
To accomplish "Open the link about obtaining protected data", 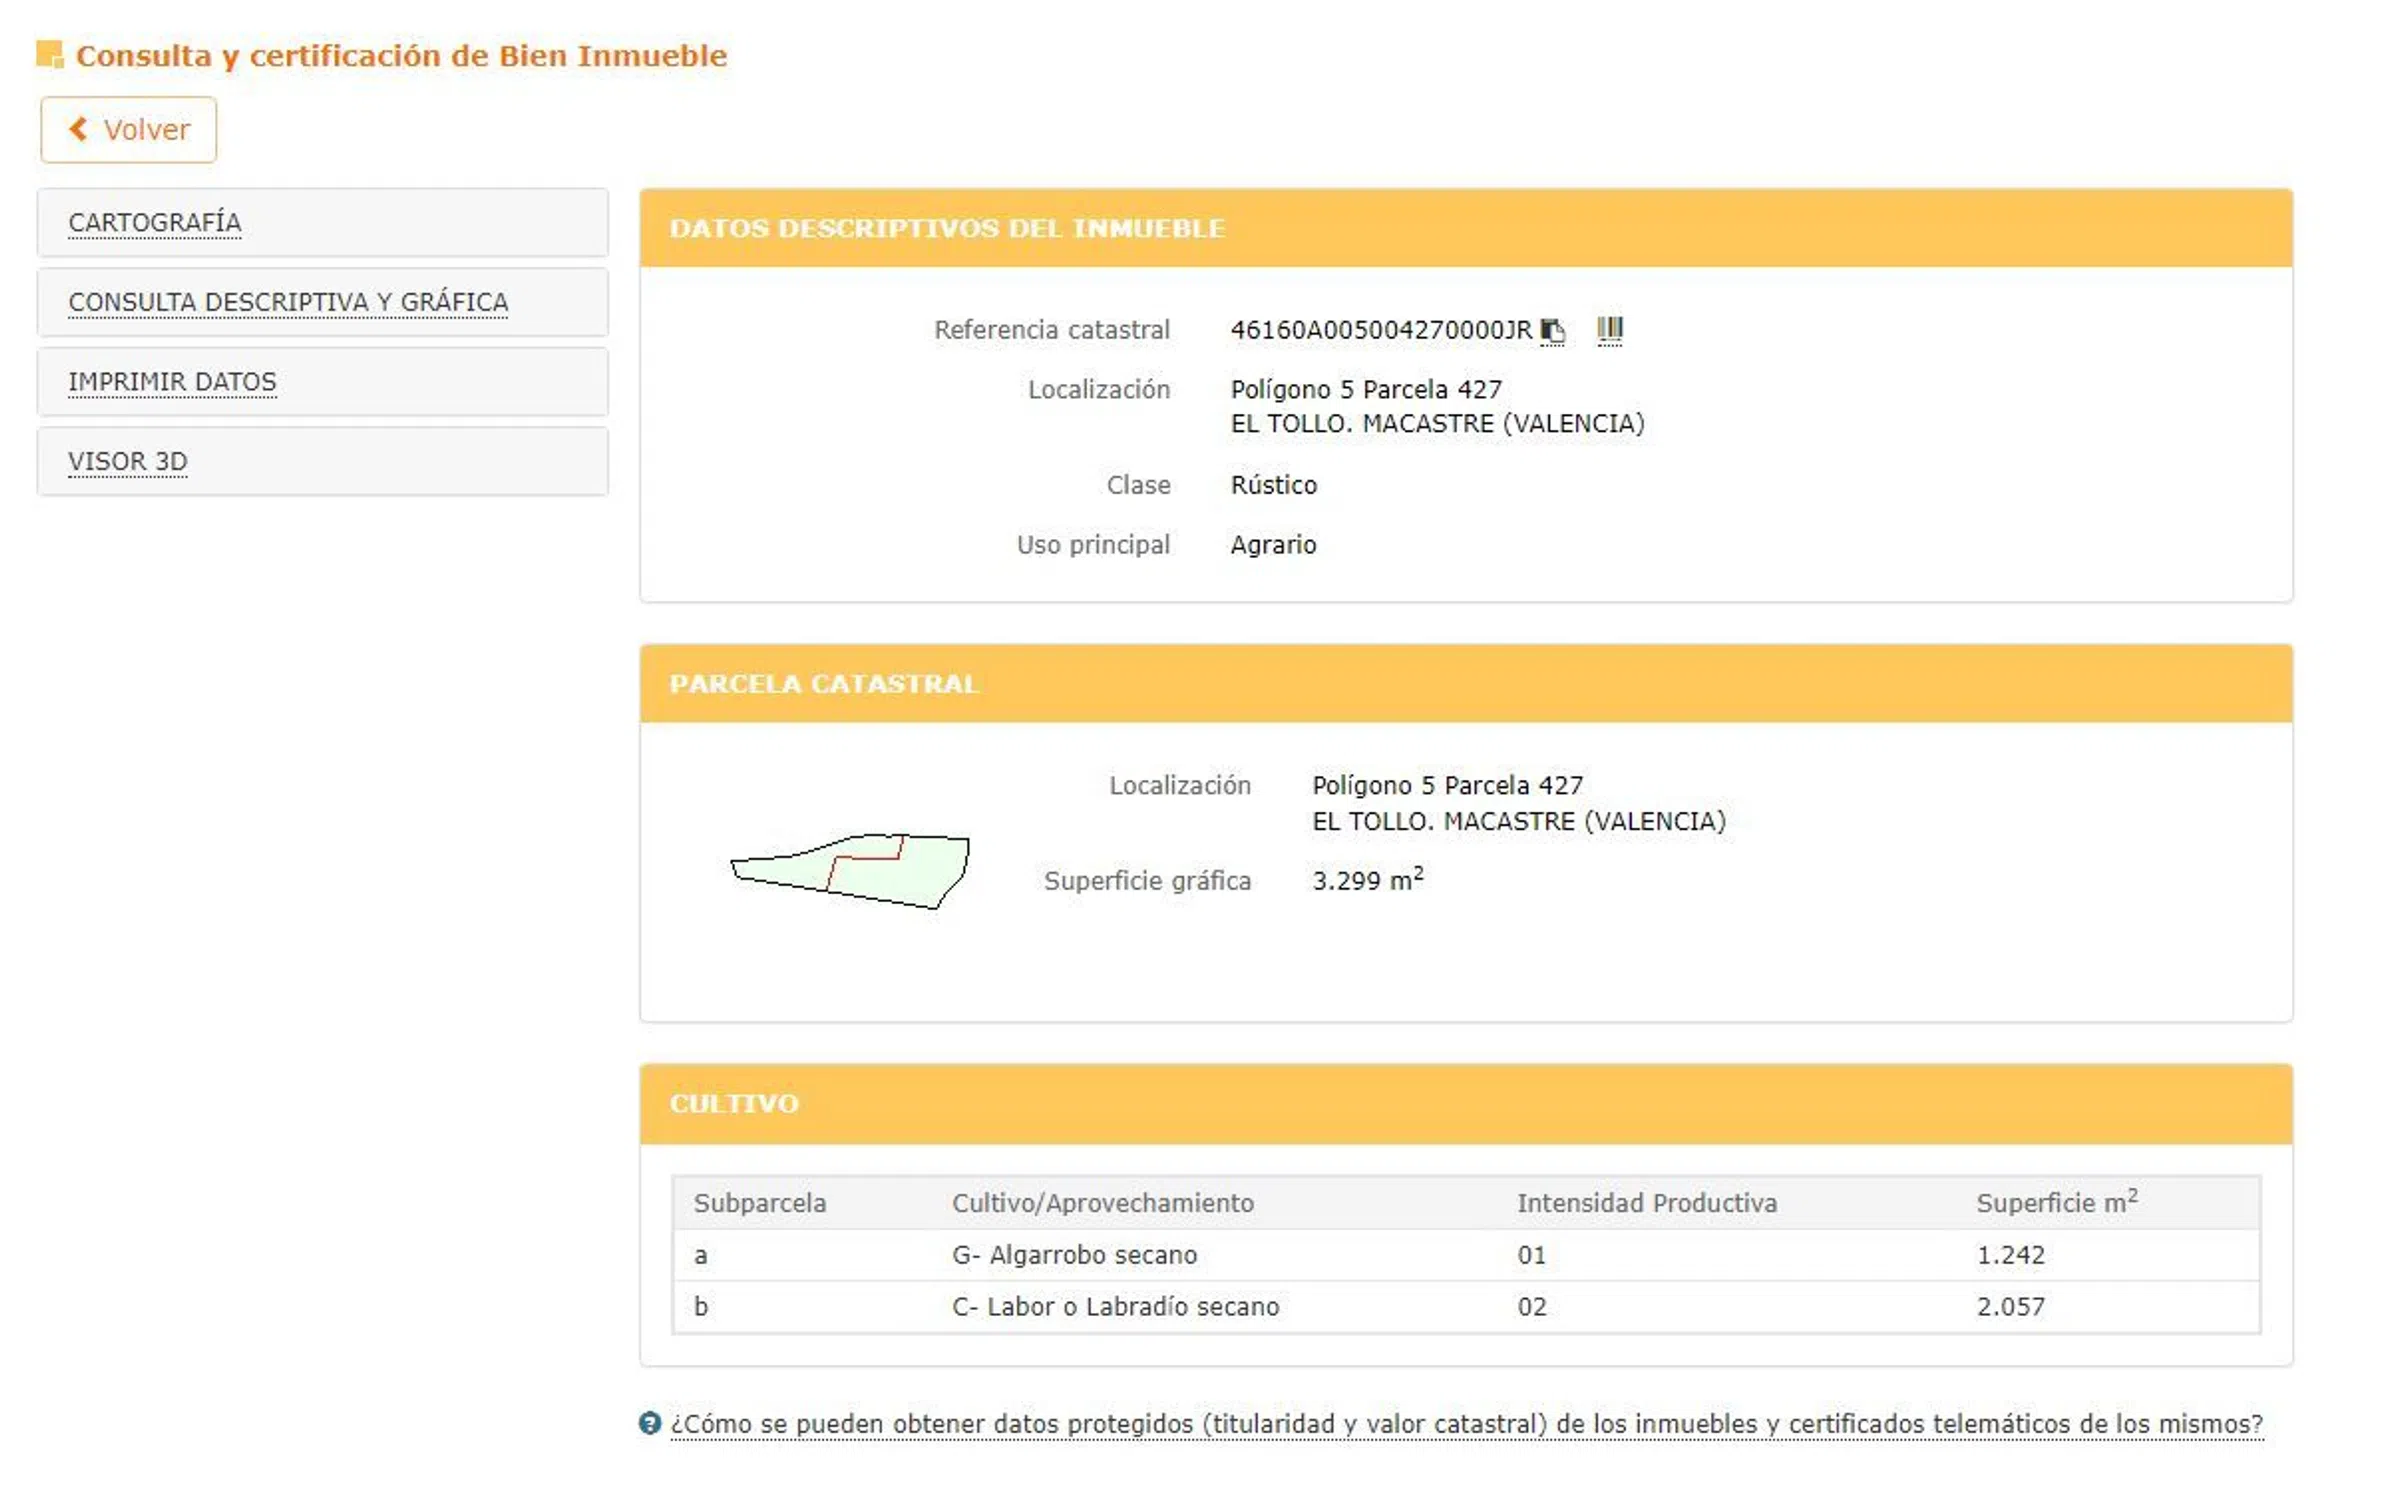I will click(x=1465, y=1423).
